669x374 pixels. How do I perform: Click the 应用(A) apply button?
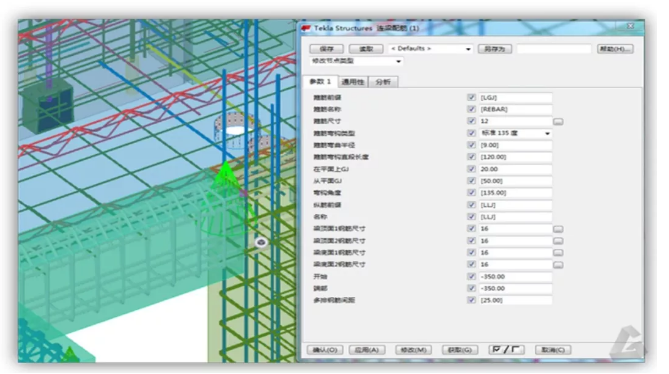tap(367, 350)
